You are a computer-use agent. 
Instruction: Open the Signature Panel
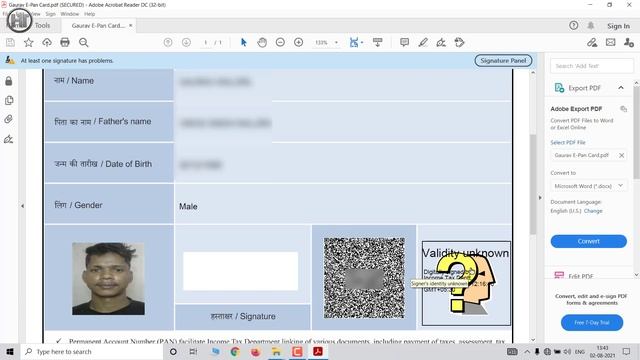pyautogui.click(x=503, y=60)
